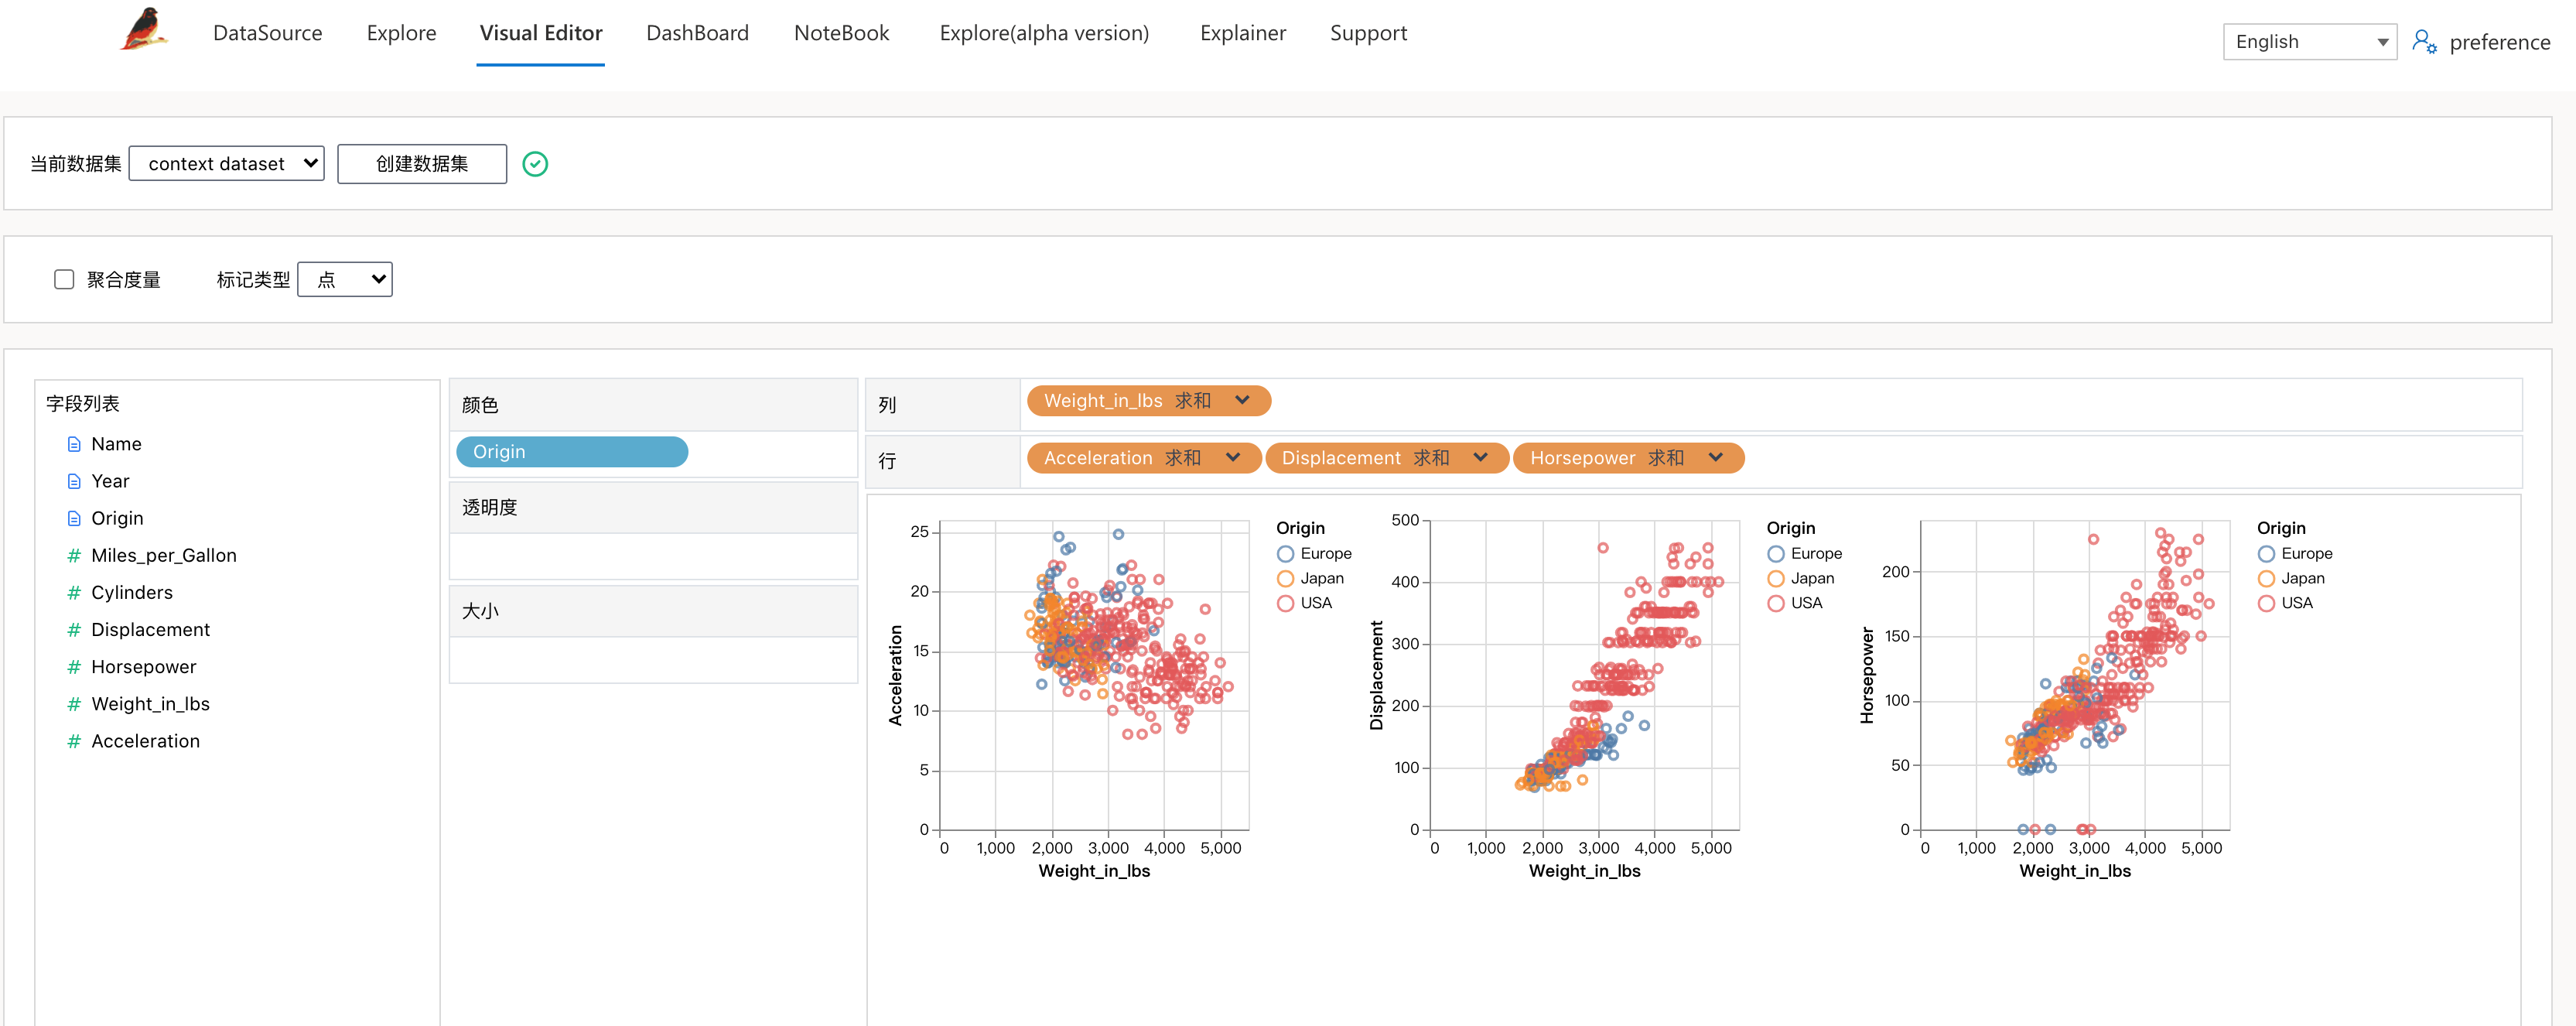Expand the Weight_in_lbs pill chevron
This screenshot has height=1026, width=2576.
click(1242, 401)
